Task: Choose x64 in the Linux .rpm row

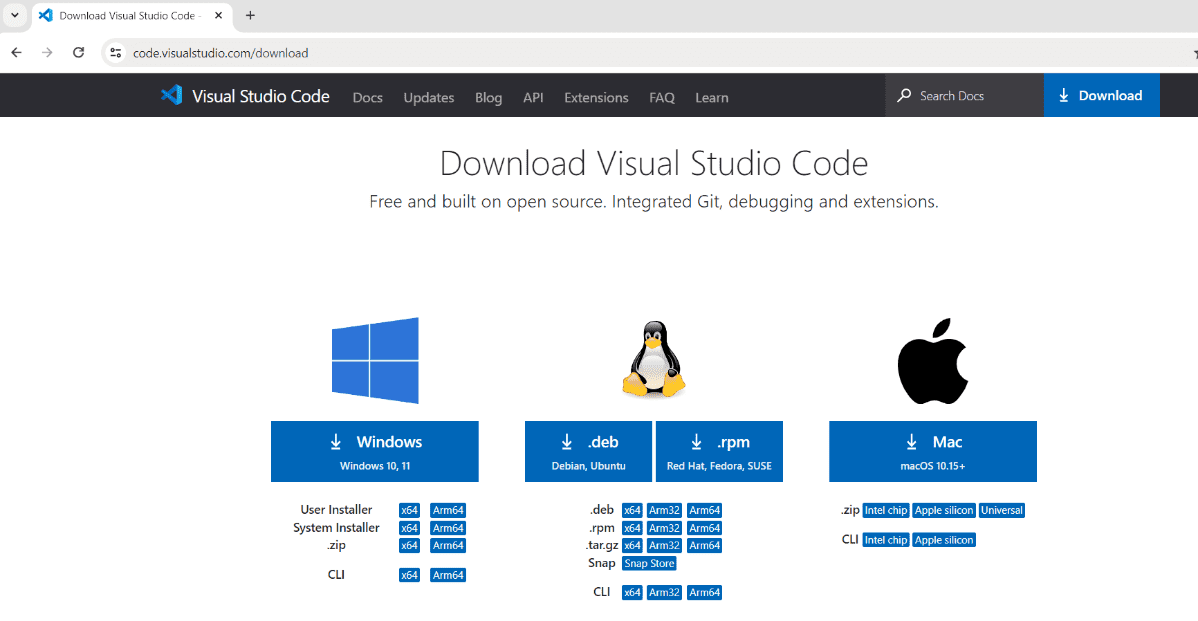Action: coord(632,528)
